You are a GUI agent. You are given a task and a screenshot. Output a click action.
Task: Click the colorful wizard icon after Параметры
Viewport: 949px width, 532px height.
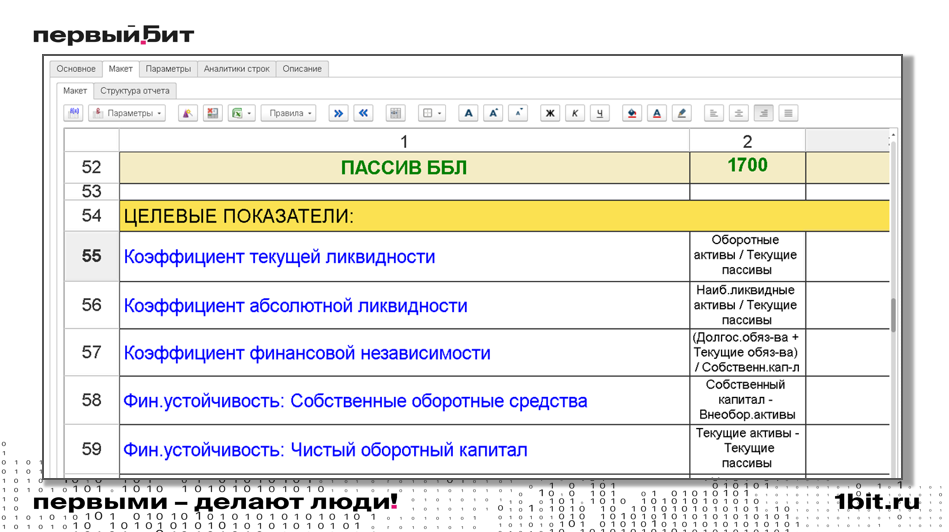click(188, 113)
